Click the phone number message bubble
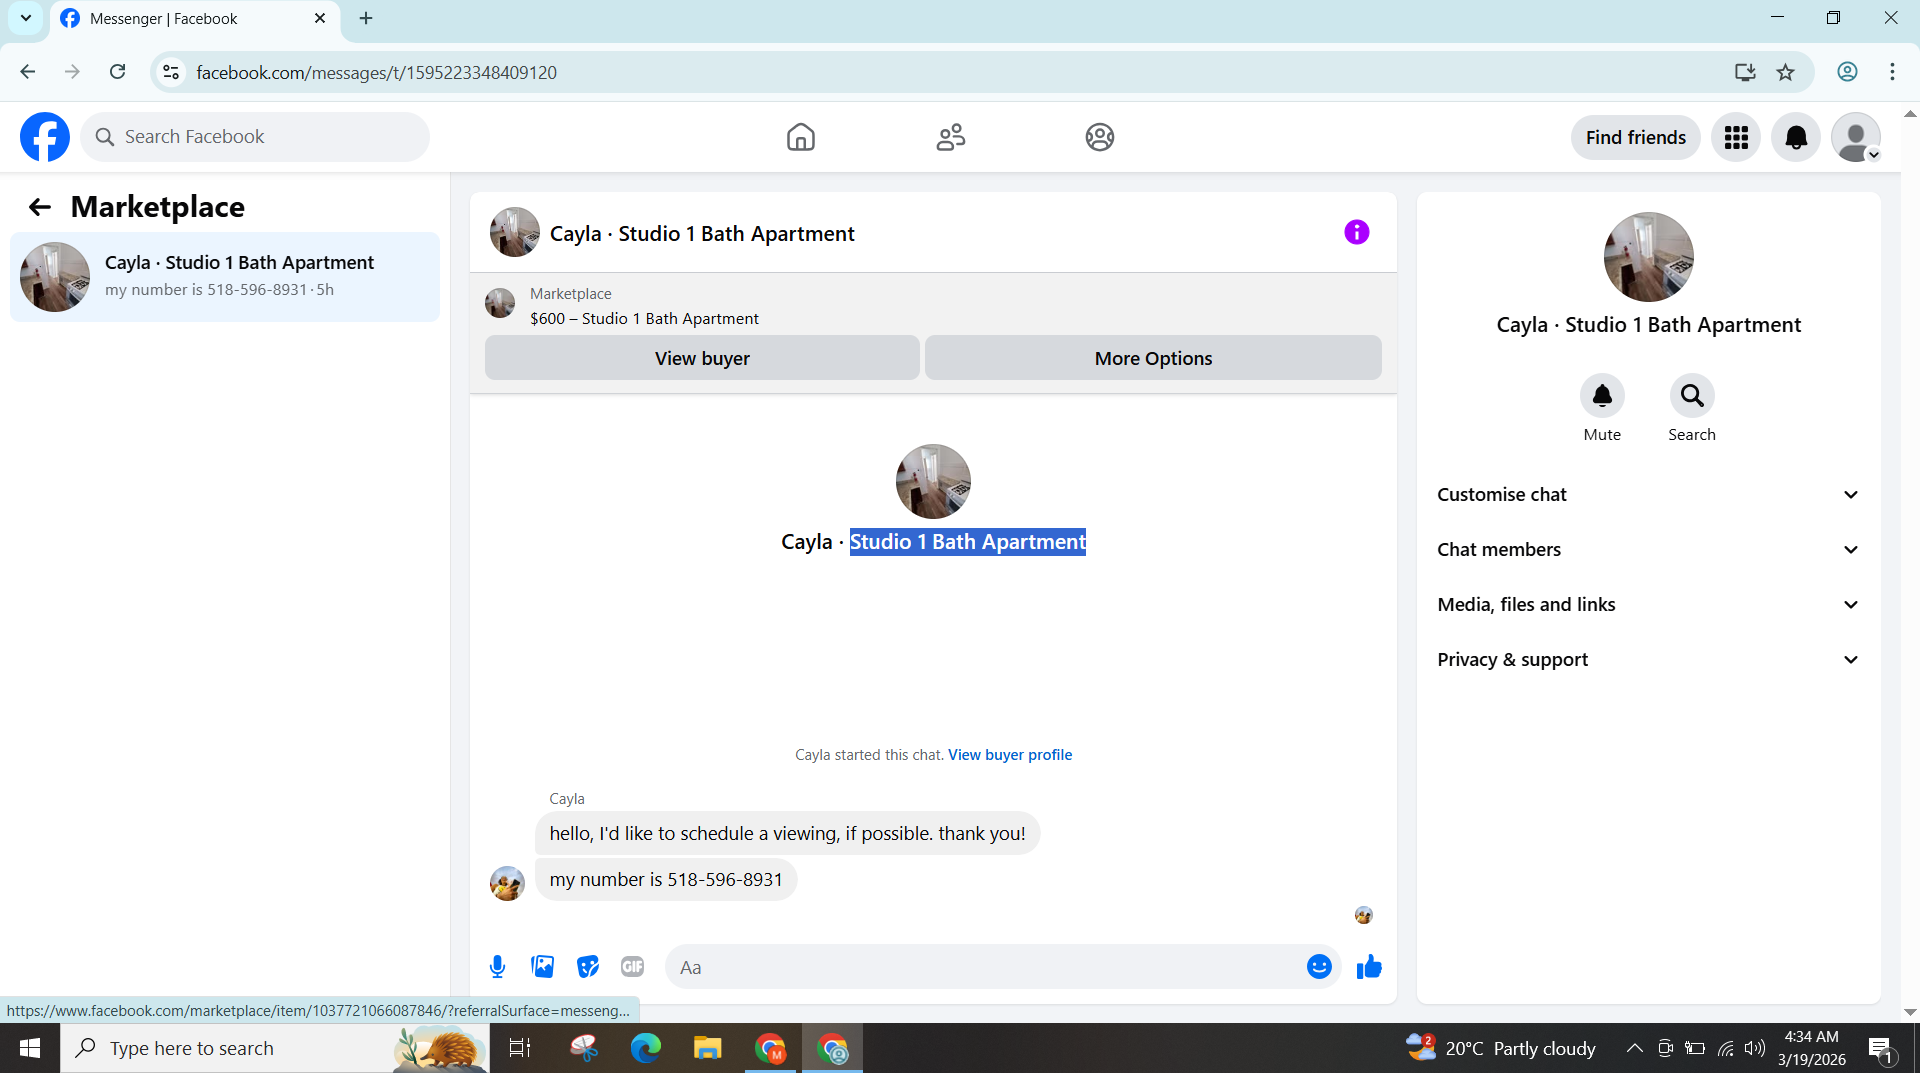This screenshot has height=1073, width=1920. coord(666,880)
